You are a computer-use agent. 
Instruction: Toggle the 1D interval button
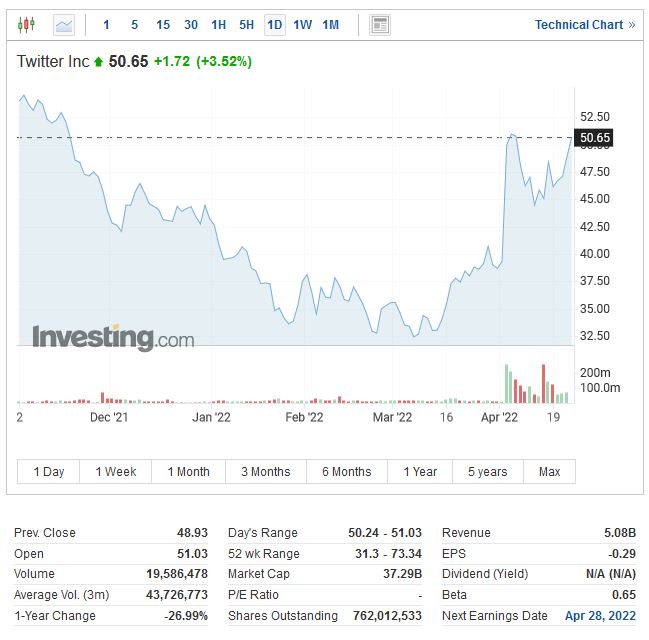(x=274, y=24)
